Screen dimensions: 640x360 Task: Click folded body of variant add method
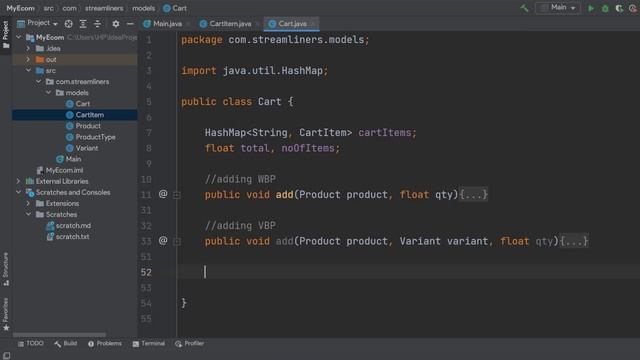pos(574,241)
